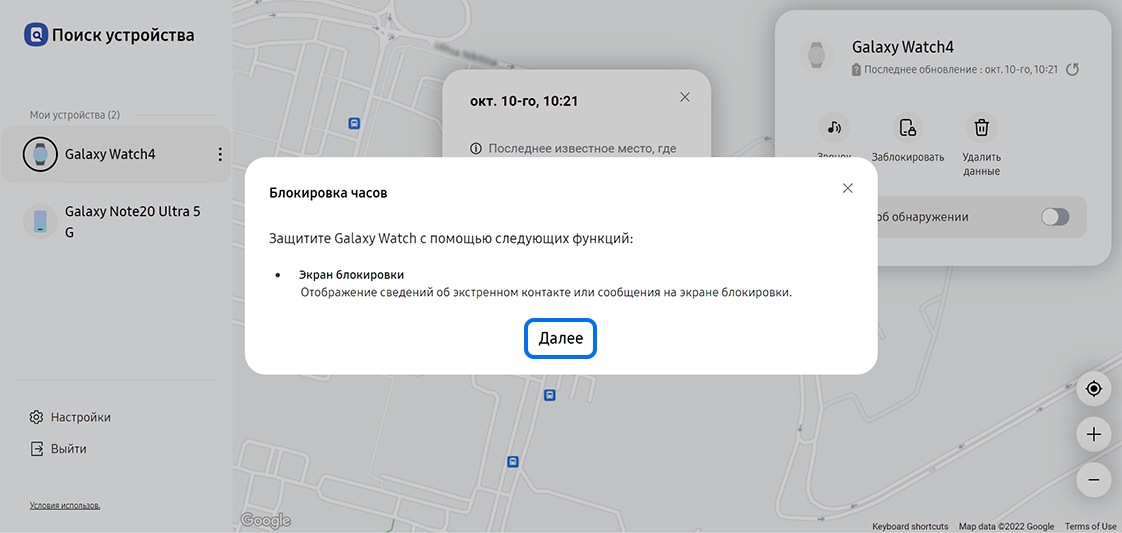The image size is (1122, 533).
Task: Open Keyboard shortcuts link
Action: click(910, 527)
